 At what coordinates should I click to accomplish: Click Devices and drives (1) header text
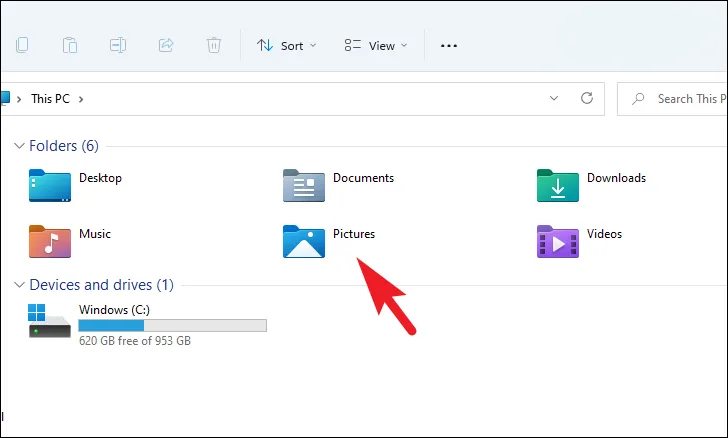point(102,285)
